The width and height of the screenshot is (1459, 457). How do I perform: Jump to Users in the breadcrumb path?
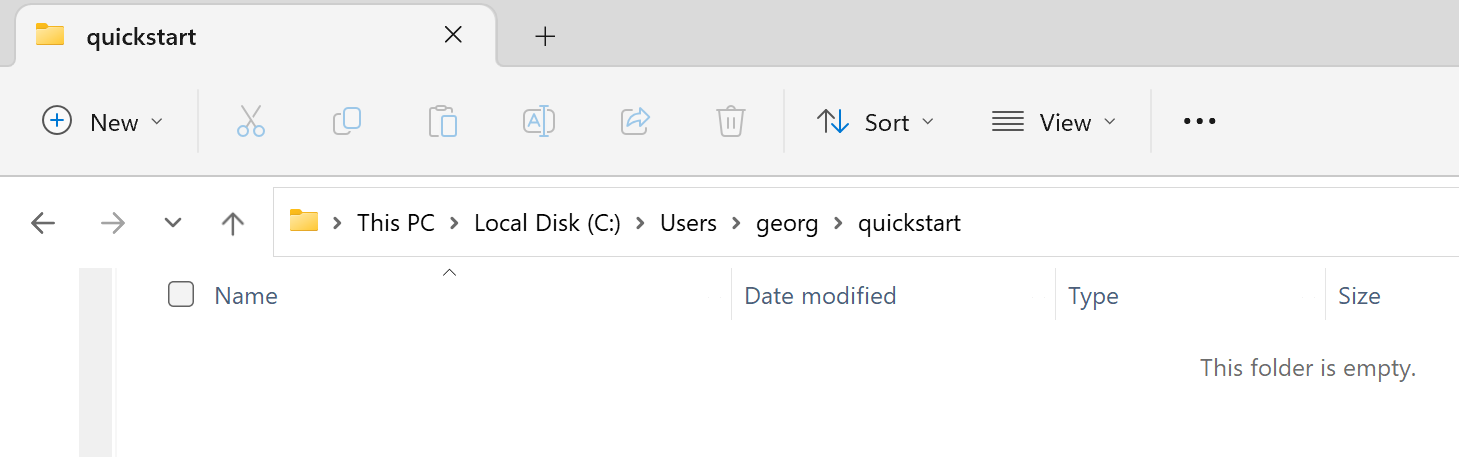click(688, 223)
